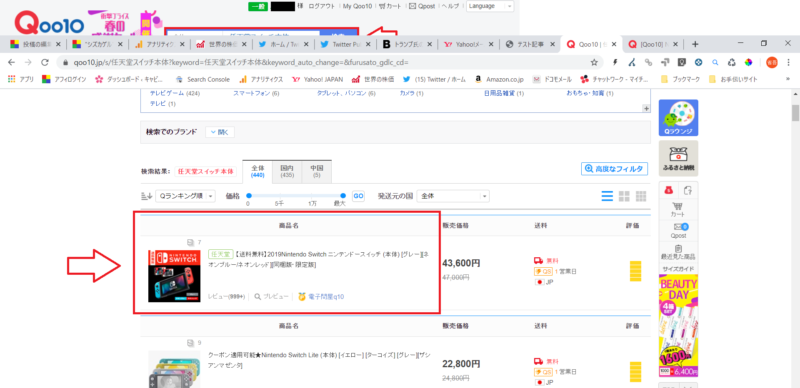Click the カメラ (1) category link

[412, 93]
